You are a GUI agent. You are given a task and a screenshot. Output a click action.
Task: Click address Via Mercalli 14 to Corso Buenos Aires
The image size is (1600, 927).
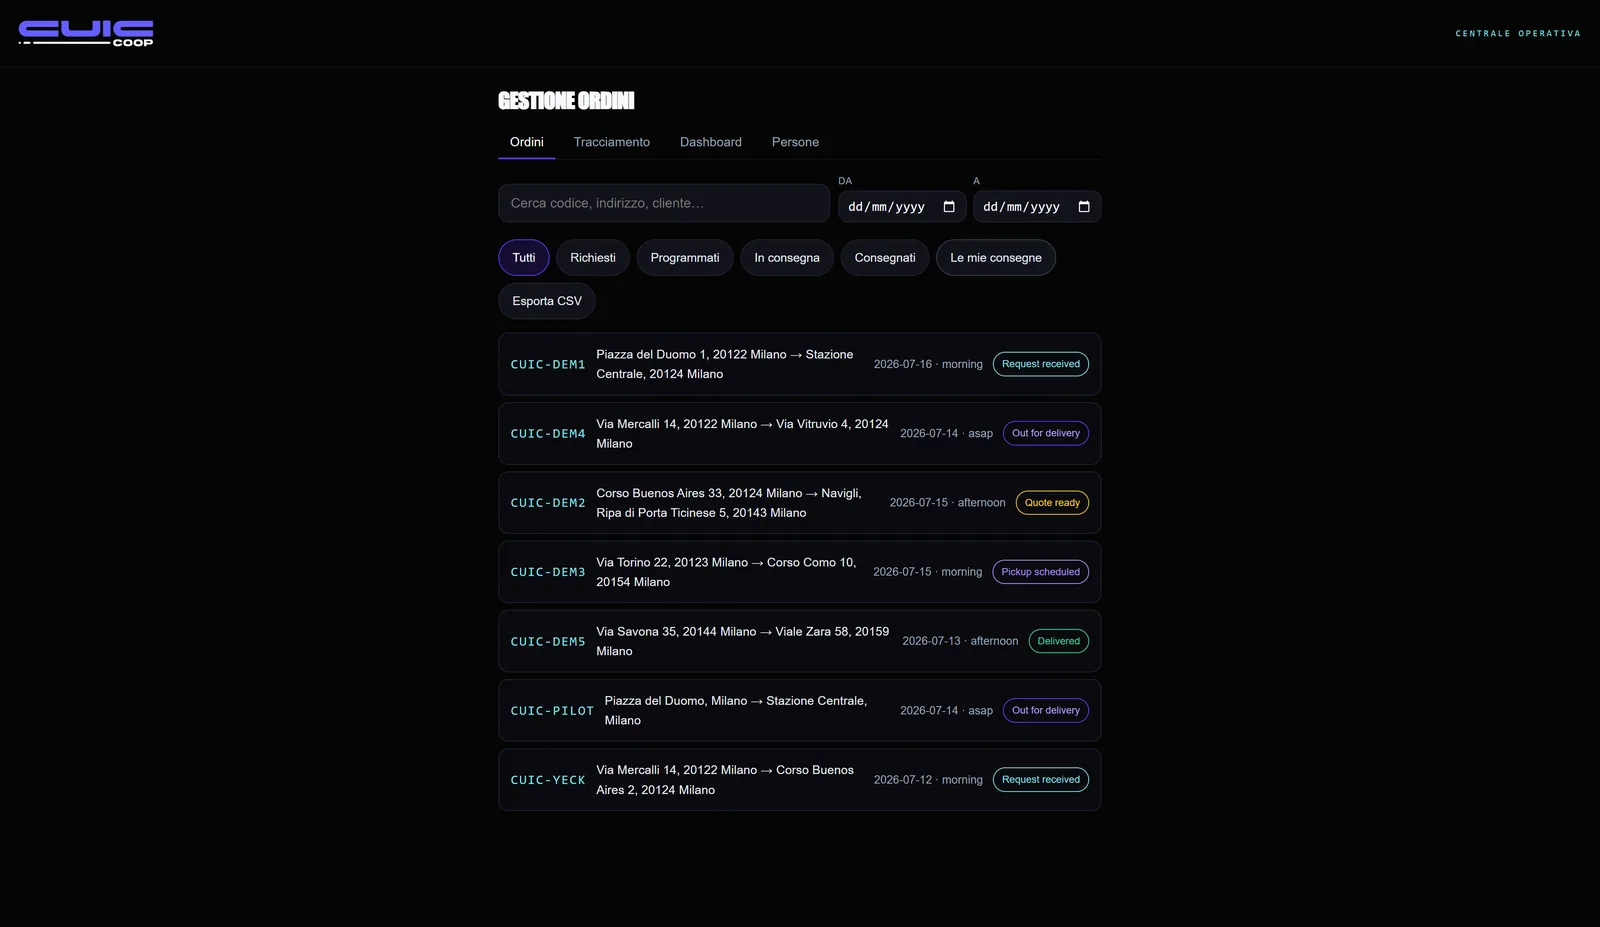(x=725, y=780)
